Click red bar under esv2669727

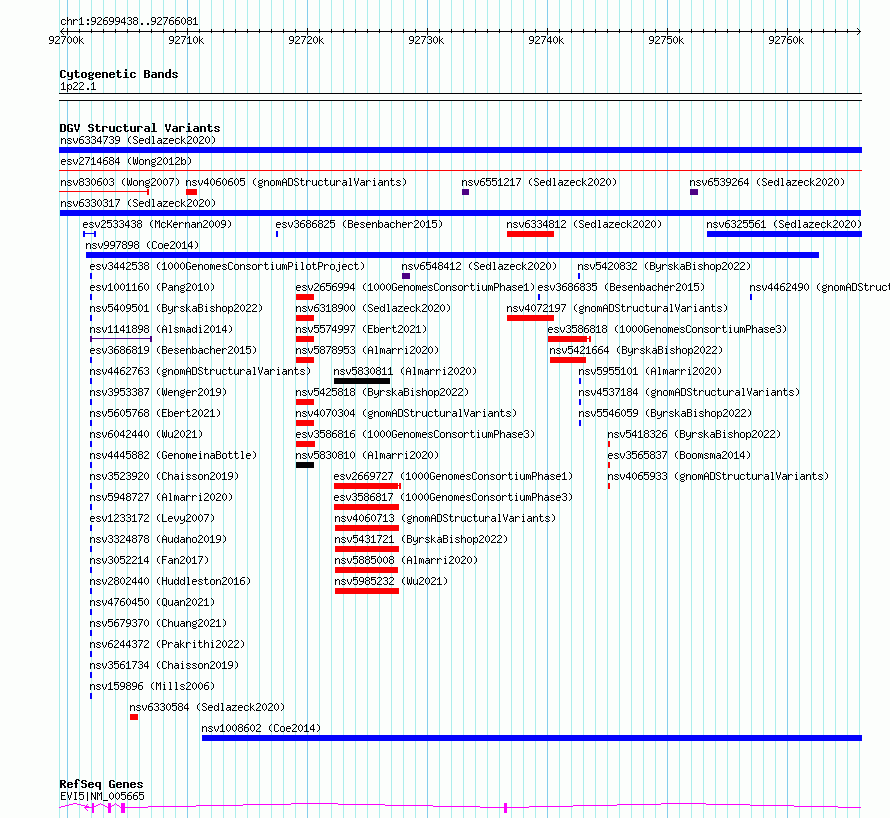coord(367,486)
